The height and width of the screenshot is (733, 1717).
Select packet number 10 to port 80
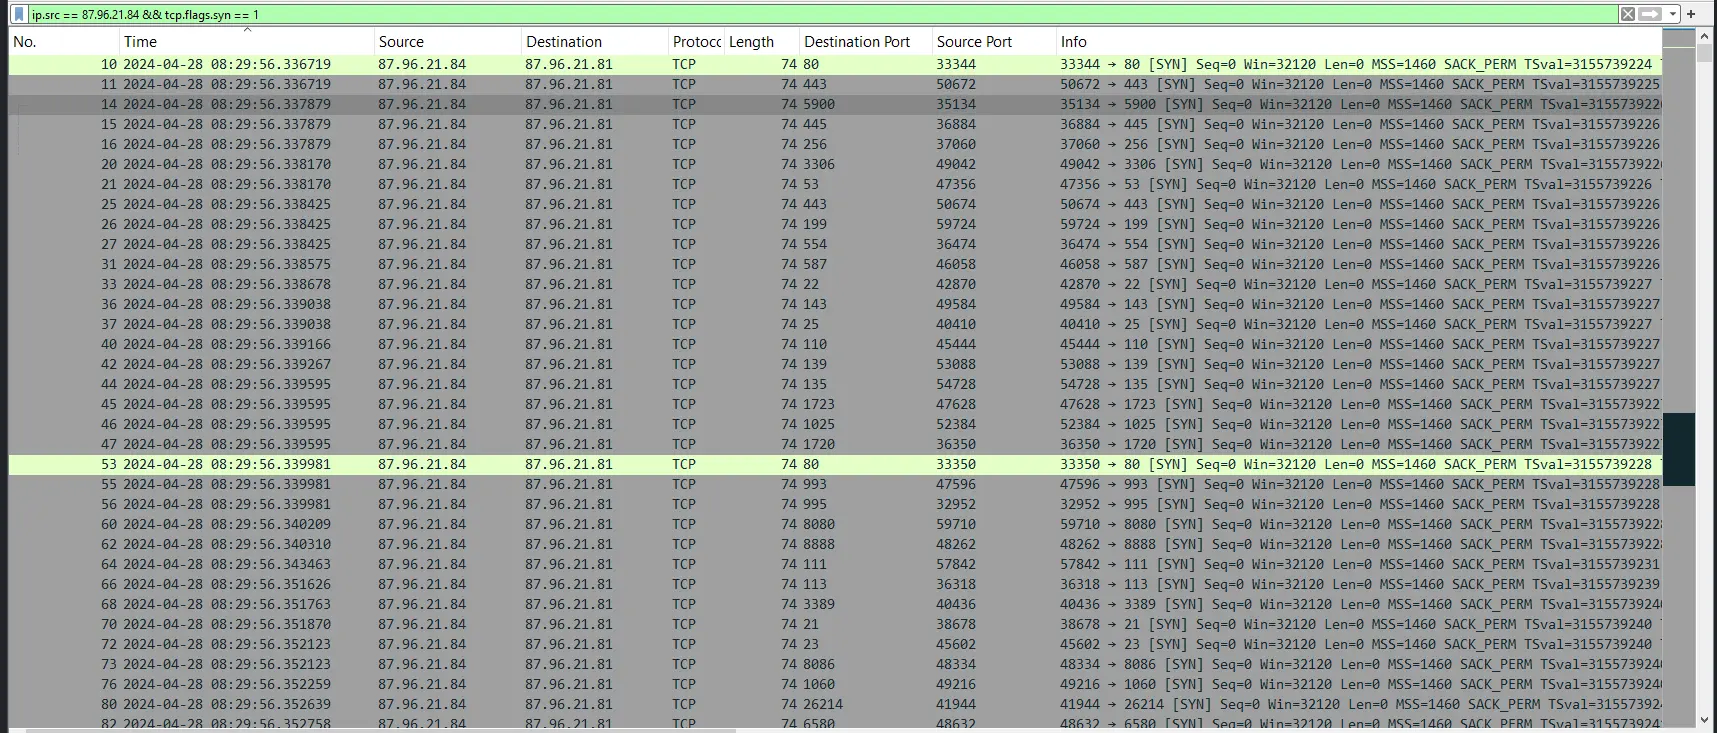click(x=835, y=64)
